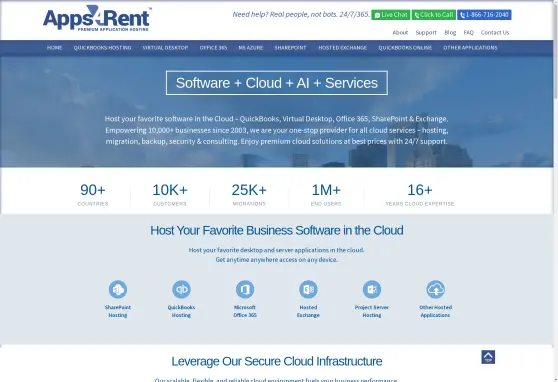Select QuickBooks Online menu item
Image resolution: width=558 pixels, height=382 pixels.
point(405,48)
